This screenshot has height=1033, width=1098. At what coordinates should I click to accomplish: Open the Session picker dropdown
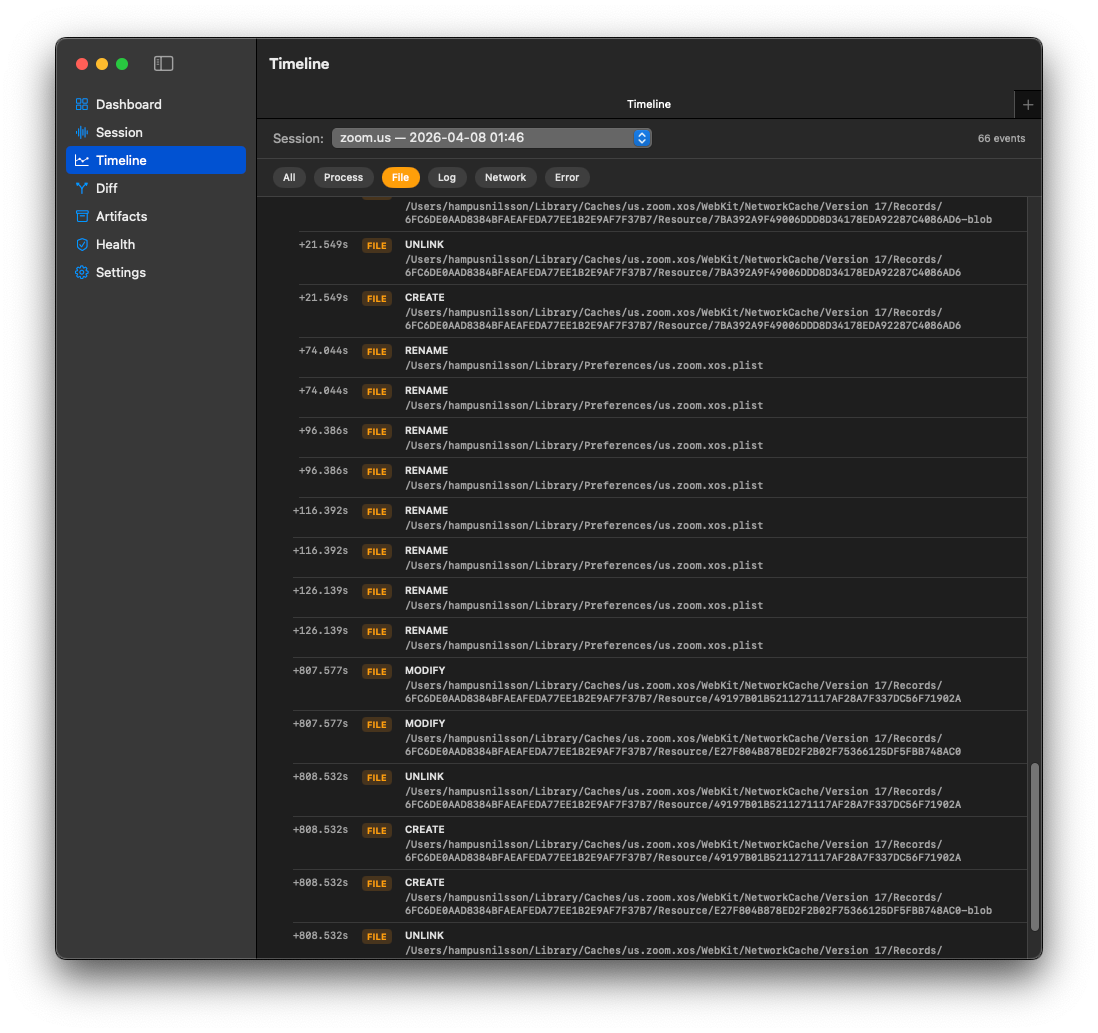(490, 138)
